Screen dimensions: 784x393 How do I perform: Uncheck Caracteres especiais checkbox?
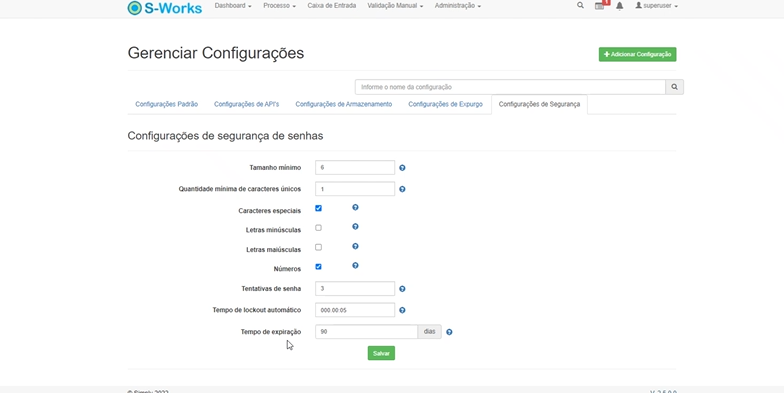coord(318,208)
